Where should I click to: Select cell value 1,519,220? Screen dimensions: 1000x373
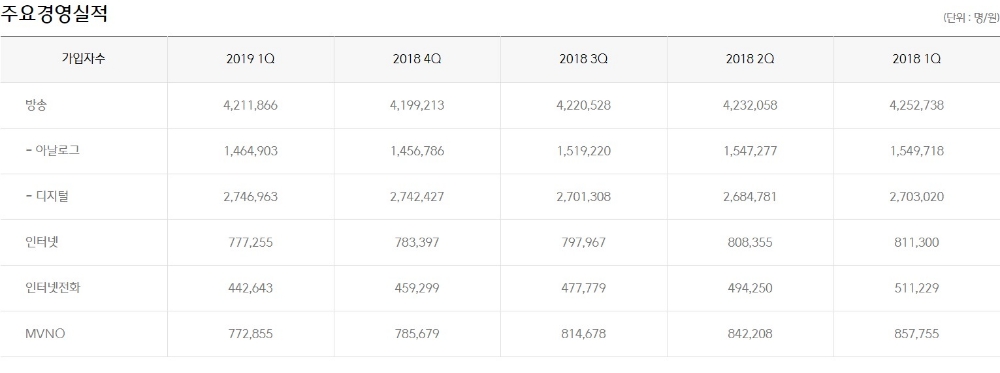pos(584,151)
